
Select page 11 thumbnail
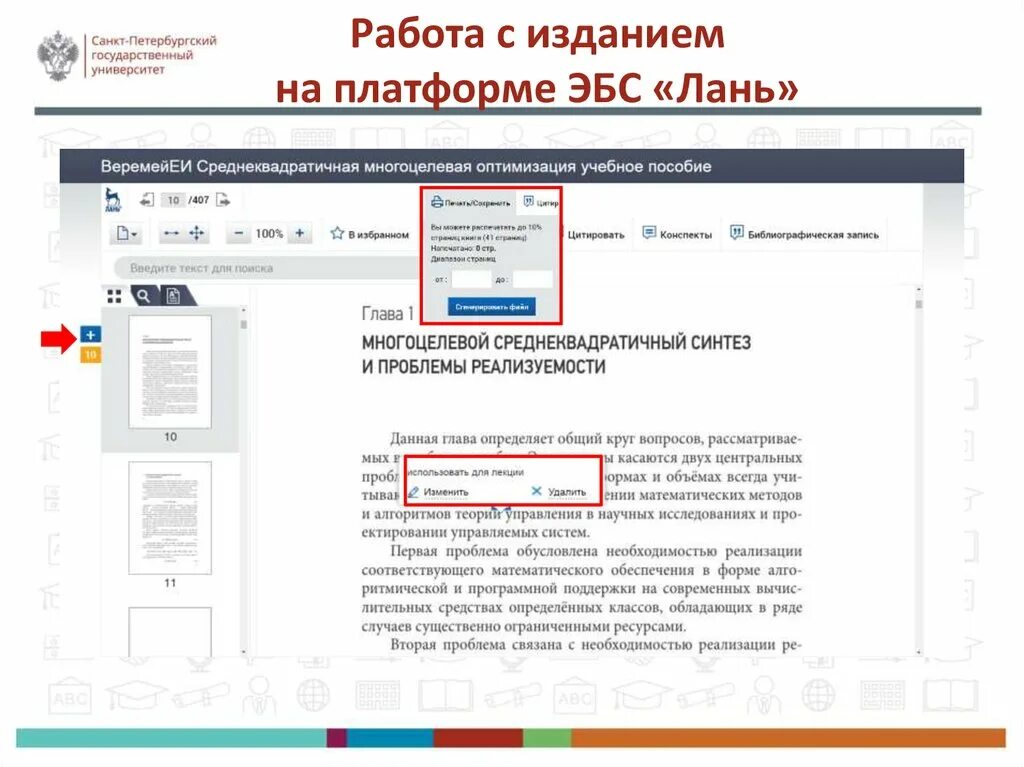tap(170, 518)
